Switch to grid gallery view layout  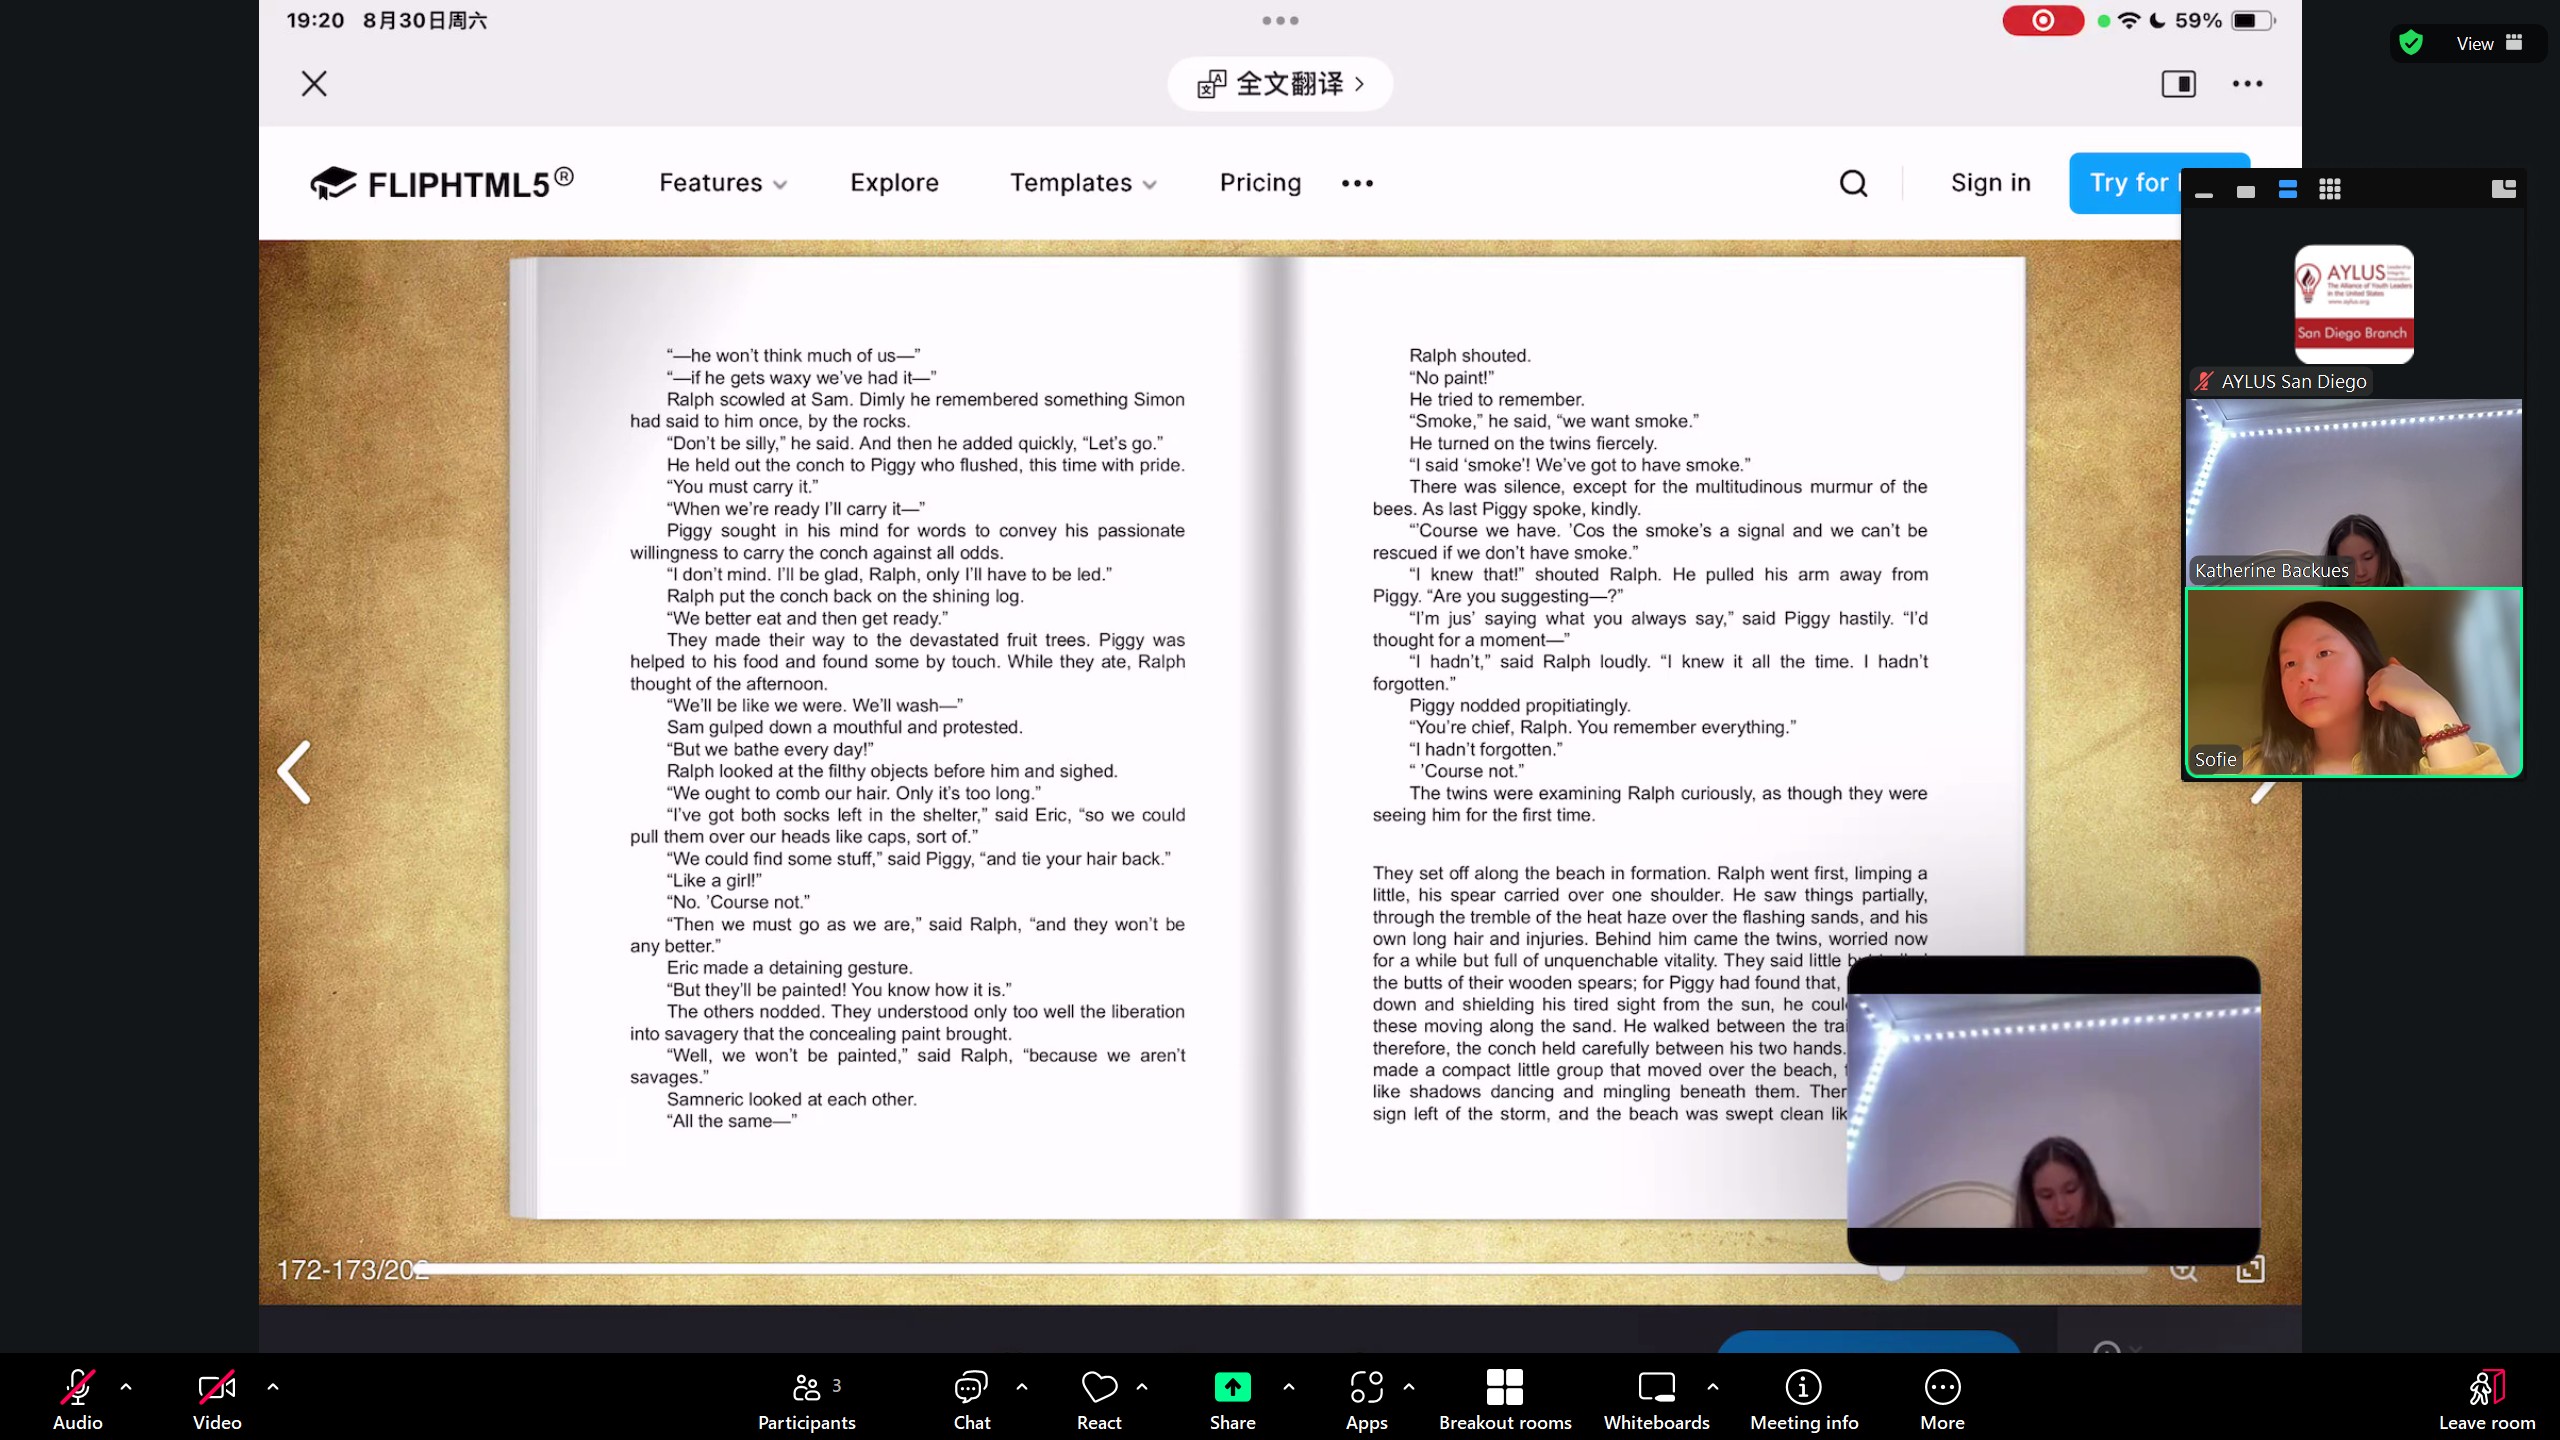2329,189
